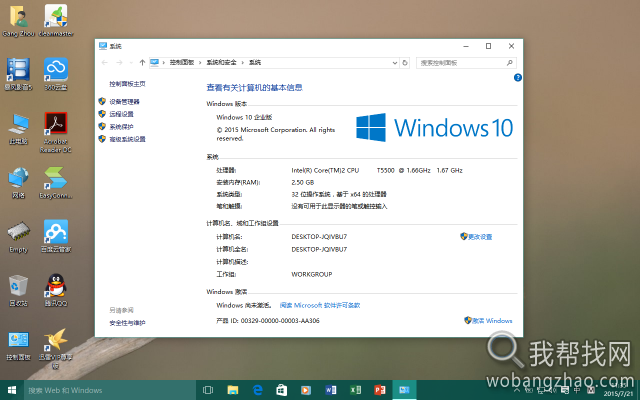
Task: Open the orange media player taskbar icon
Action: (306, 390)
